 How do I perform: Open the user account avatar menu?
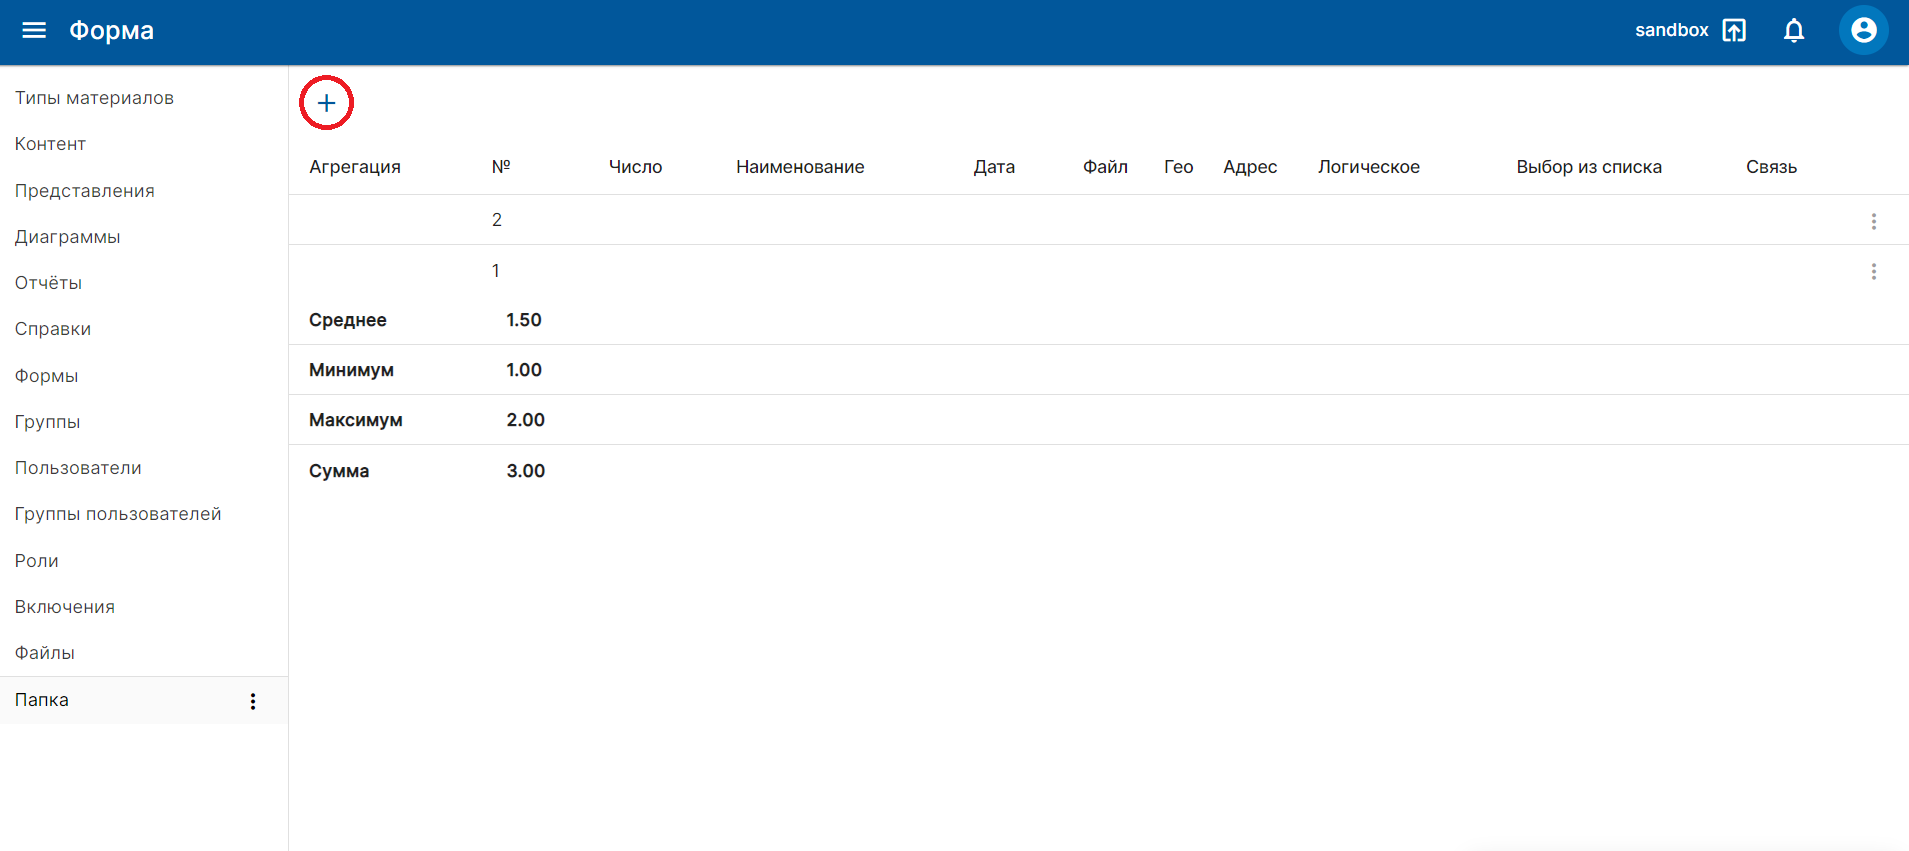click(1863, 31)
